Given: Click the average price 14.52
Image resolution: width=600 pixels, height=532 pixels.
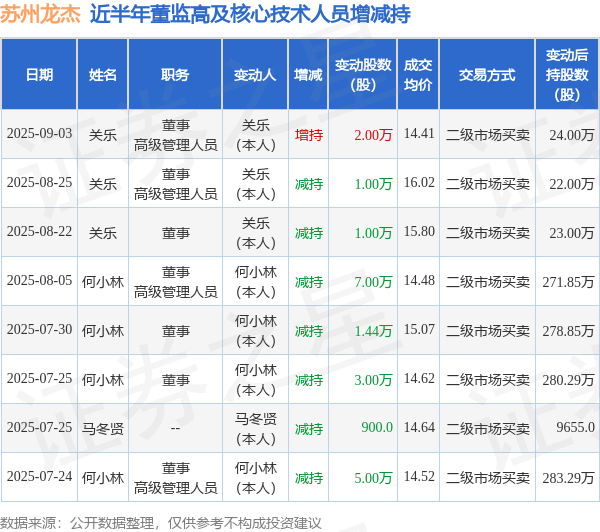Looking at the screenshot, I should [x=419, y=476].
